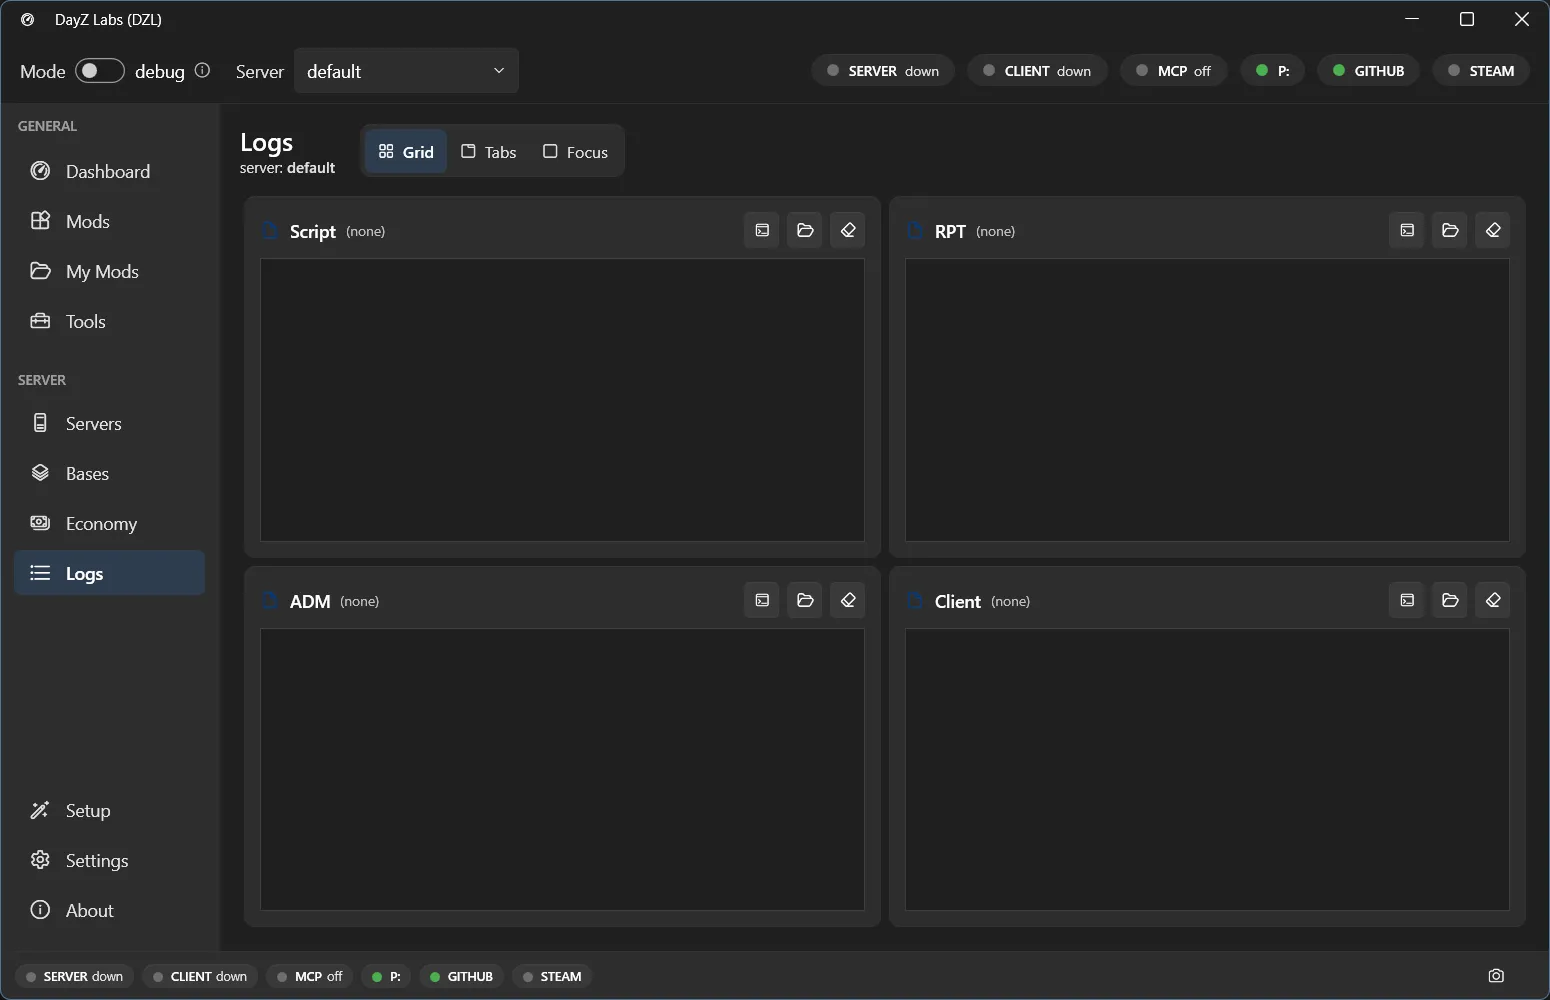Viewport: 1550px width, 1000px height.
Task: Select Logs in the sidebar
Action: point(109,573)
